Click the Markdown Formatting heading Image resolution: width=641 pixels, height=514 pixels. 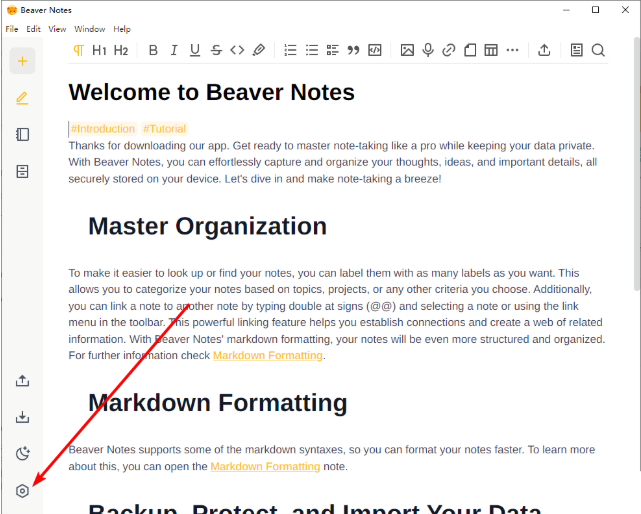218,403
